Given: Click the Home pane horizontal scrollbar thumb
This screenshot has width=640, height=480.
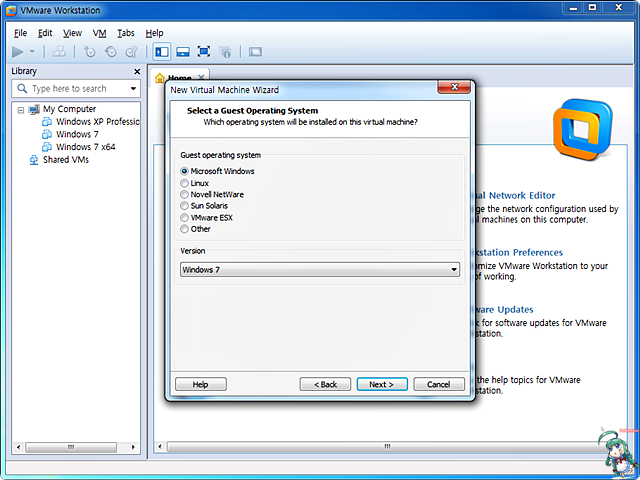Looking at the screenshot, I should [386, 447].
